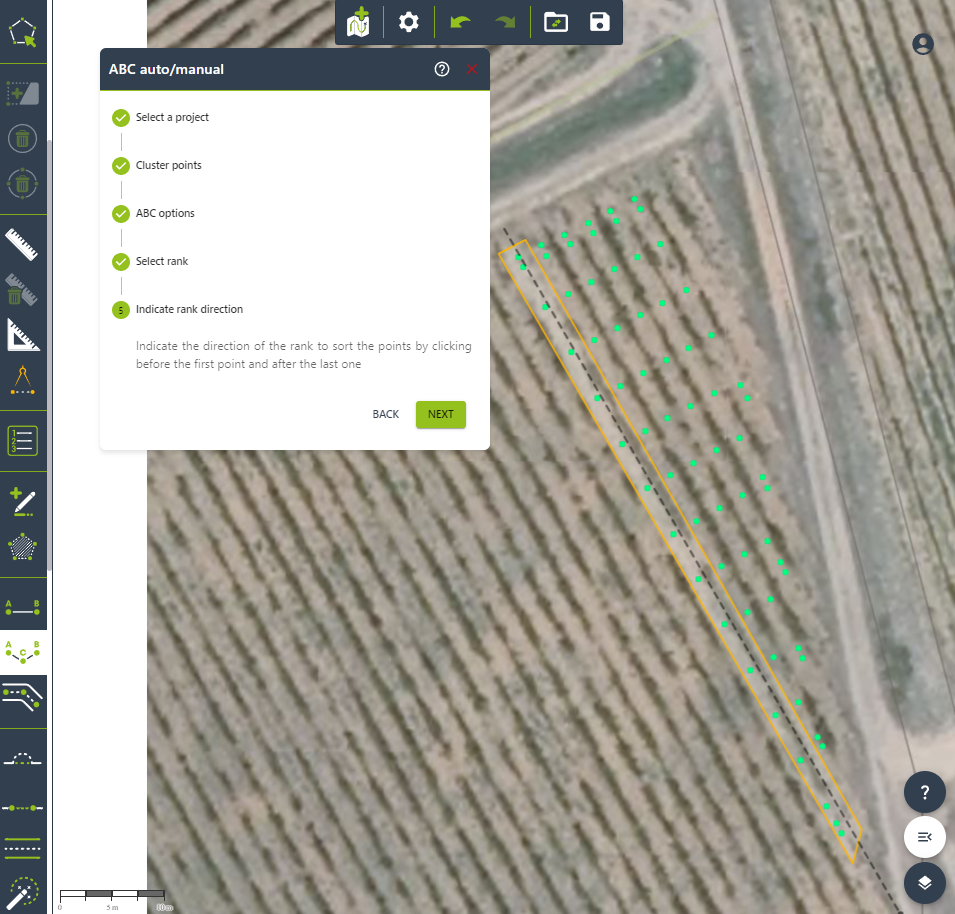Viewport: 955px width, 914px height.
Task: Jump to the Cluster points step
Action: [x=168, y=165]
